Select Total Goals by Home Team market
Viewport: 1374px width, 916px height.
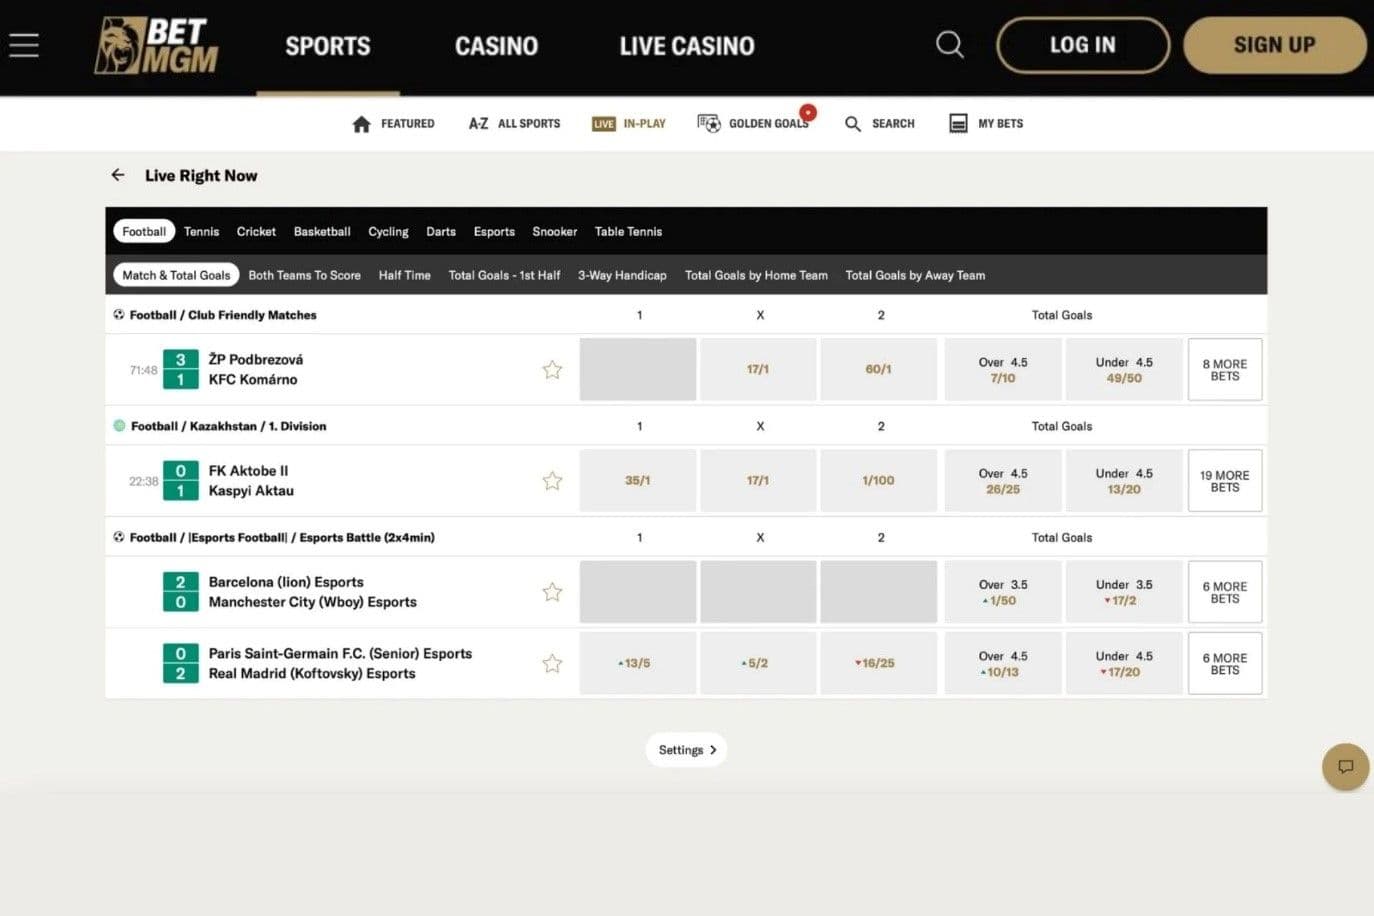756,275
